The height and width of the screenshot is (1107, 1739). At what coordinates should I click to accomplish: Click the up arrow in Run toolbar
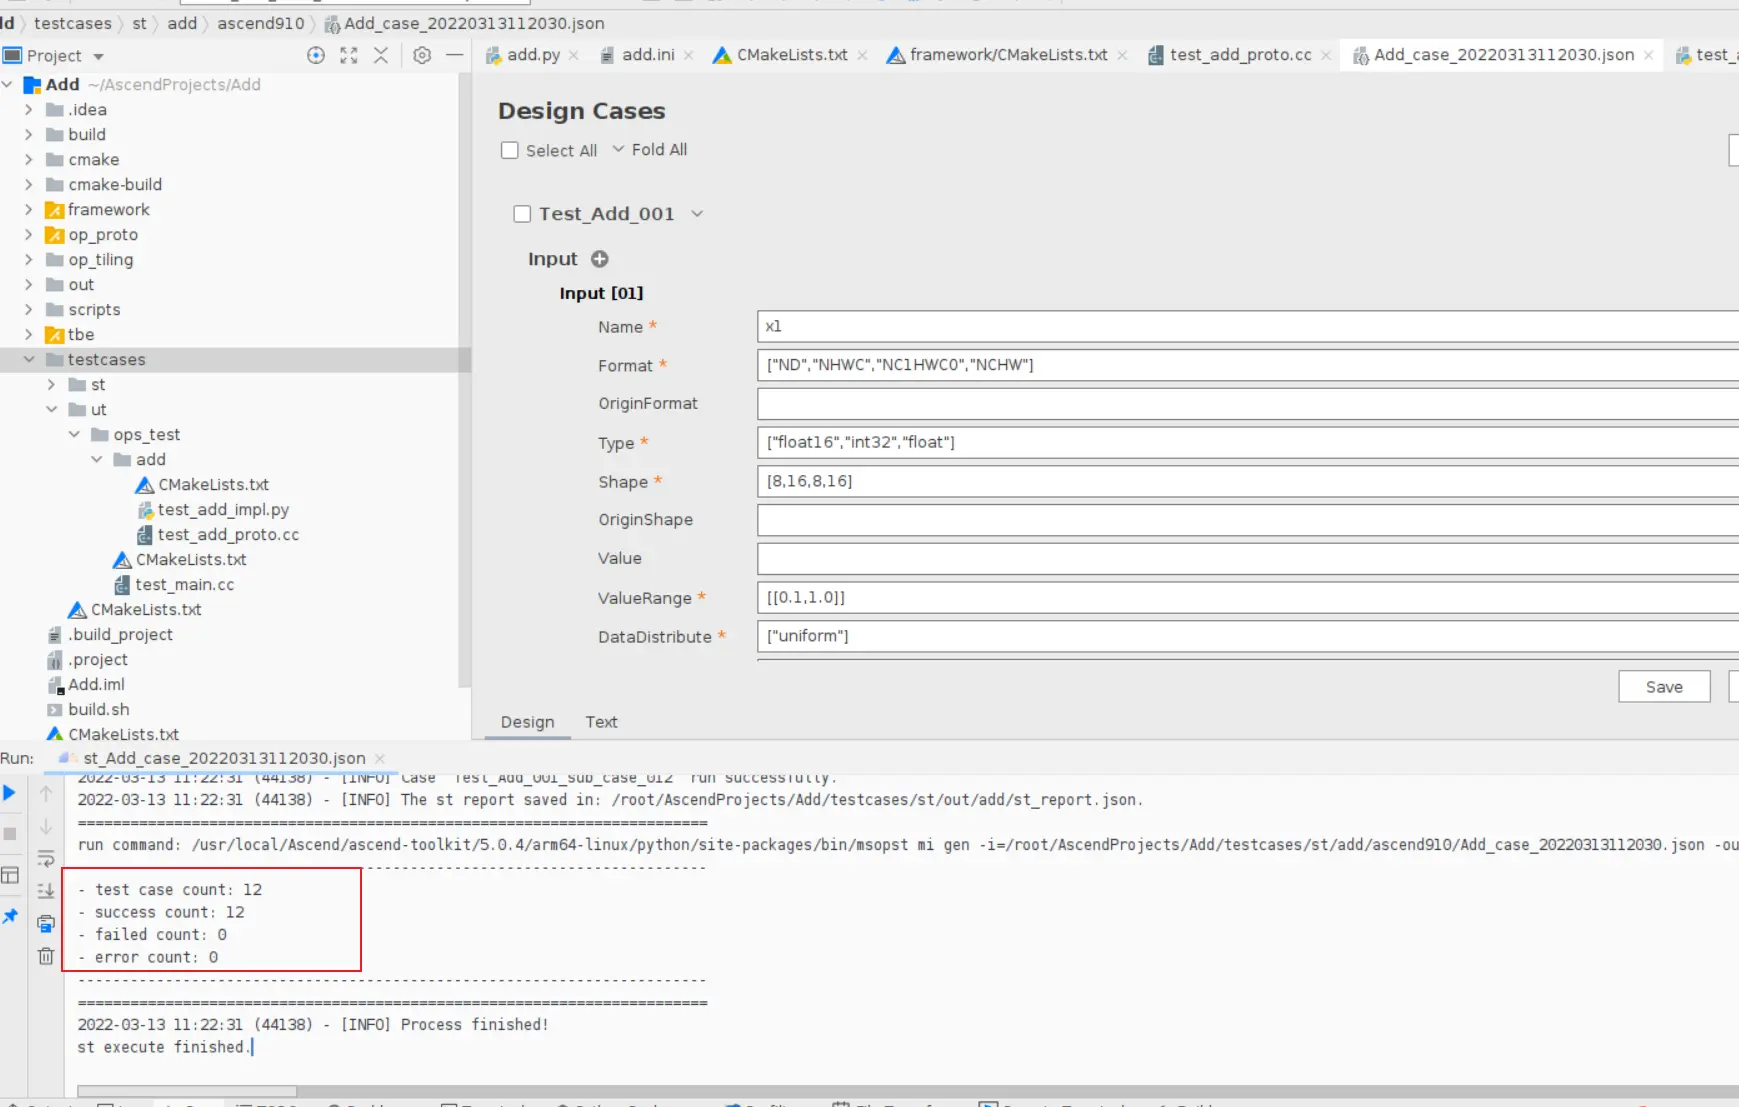(46, 793)
